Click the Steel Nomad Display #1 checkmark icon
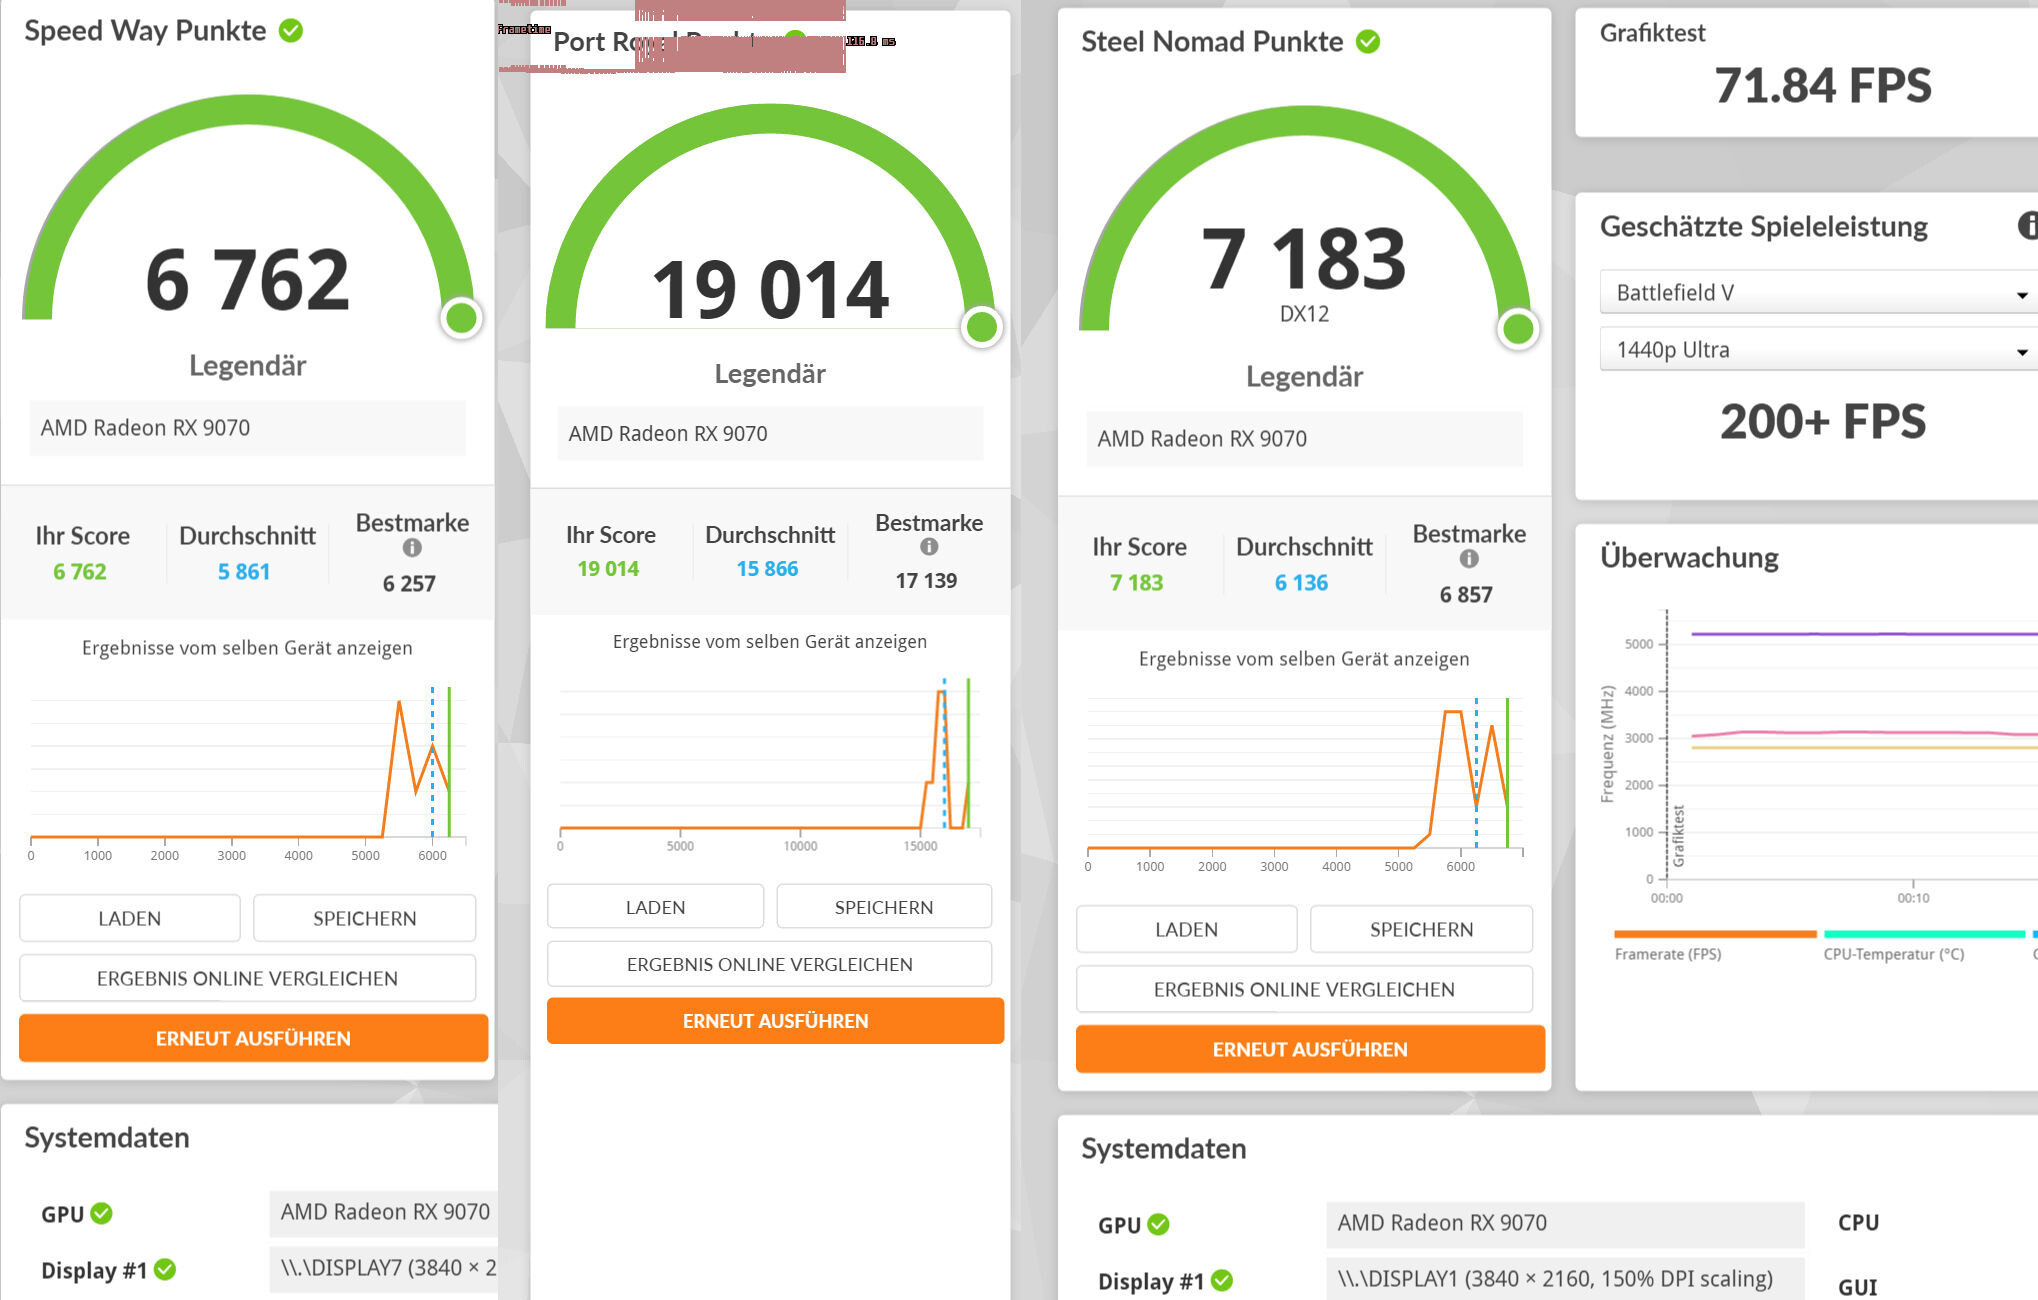Screen dimensions: 2038x1300 click(x=1222, y=1281)
